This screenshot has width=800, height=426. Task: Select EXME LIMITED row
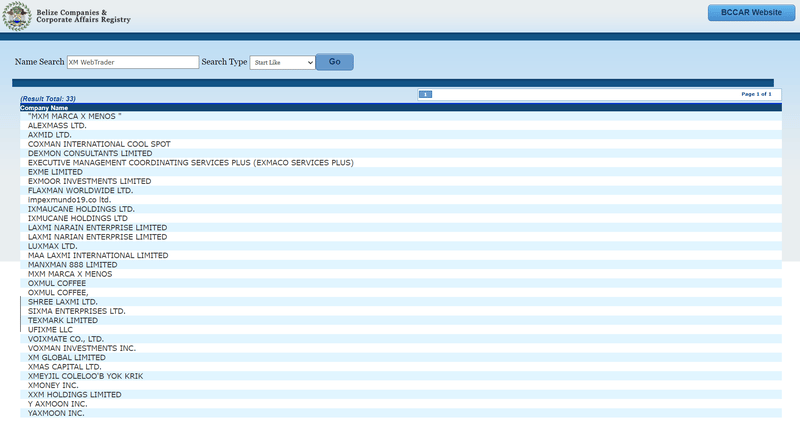point(401,172)
